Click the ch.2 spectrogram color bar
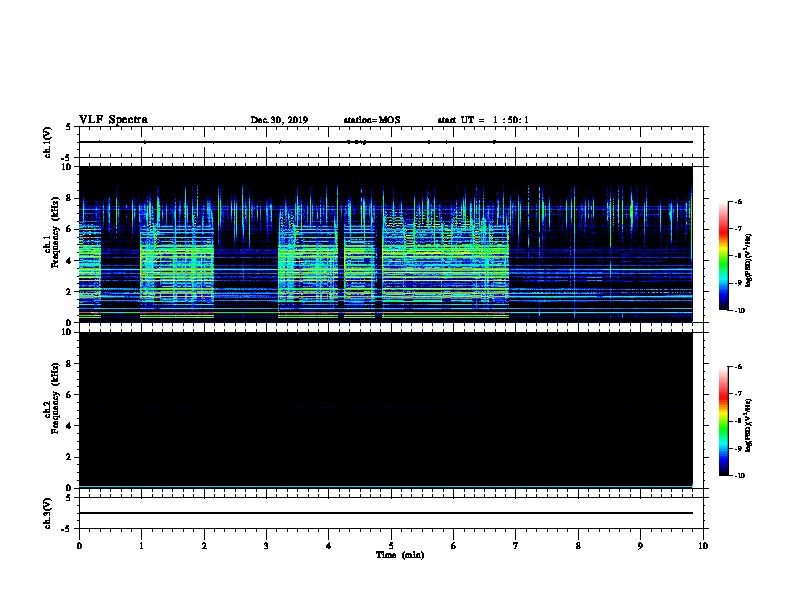 [723, 421]
